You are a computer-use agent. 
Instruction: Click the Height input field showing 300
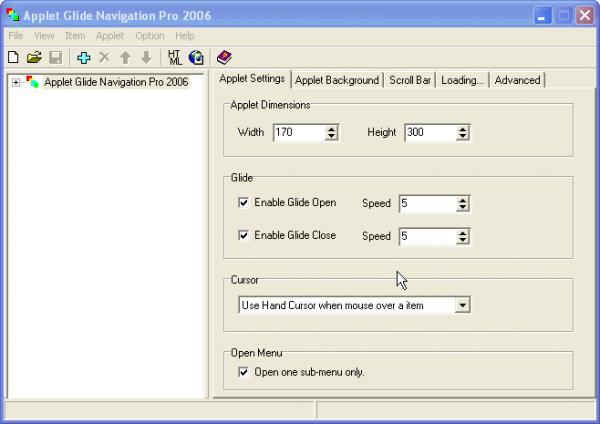click(431, 133)
